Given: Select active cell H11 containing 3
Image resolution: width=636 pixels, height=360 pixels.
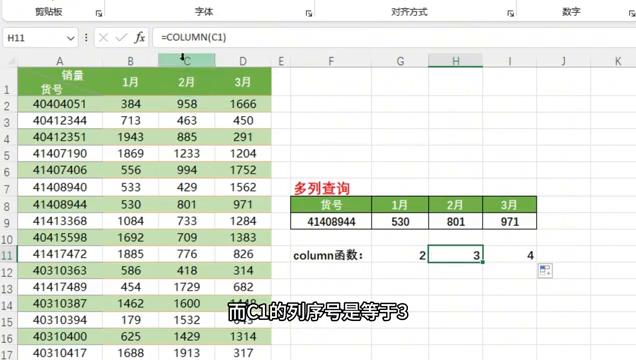Looking at the screenshot, I should pos(456,255).
